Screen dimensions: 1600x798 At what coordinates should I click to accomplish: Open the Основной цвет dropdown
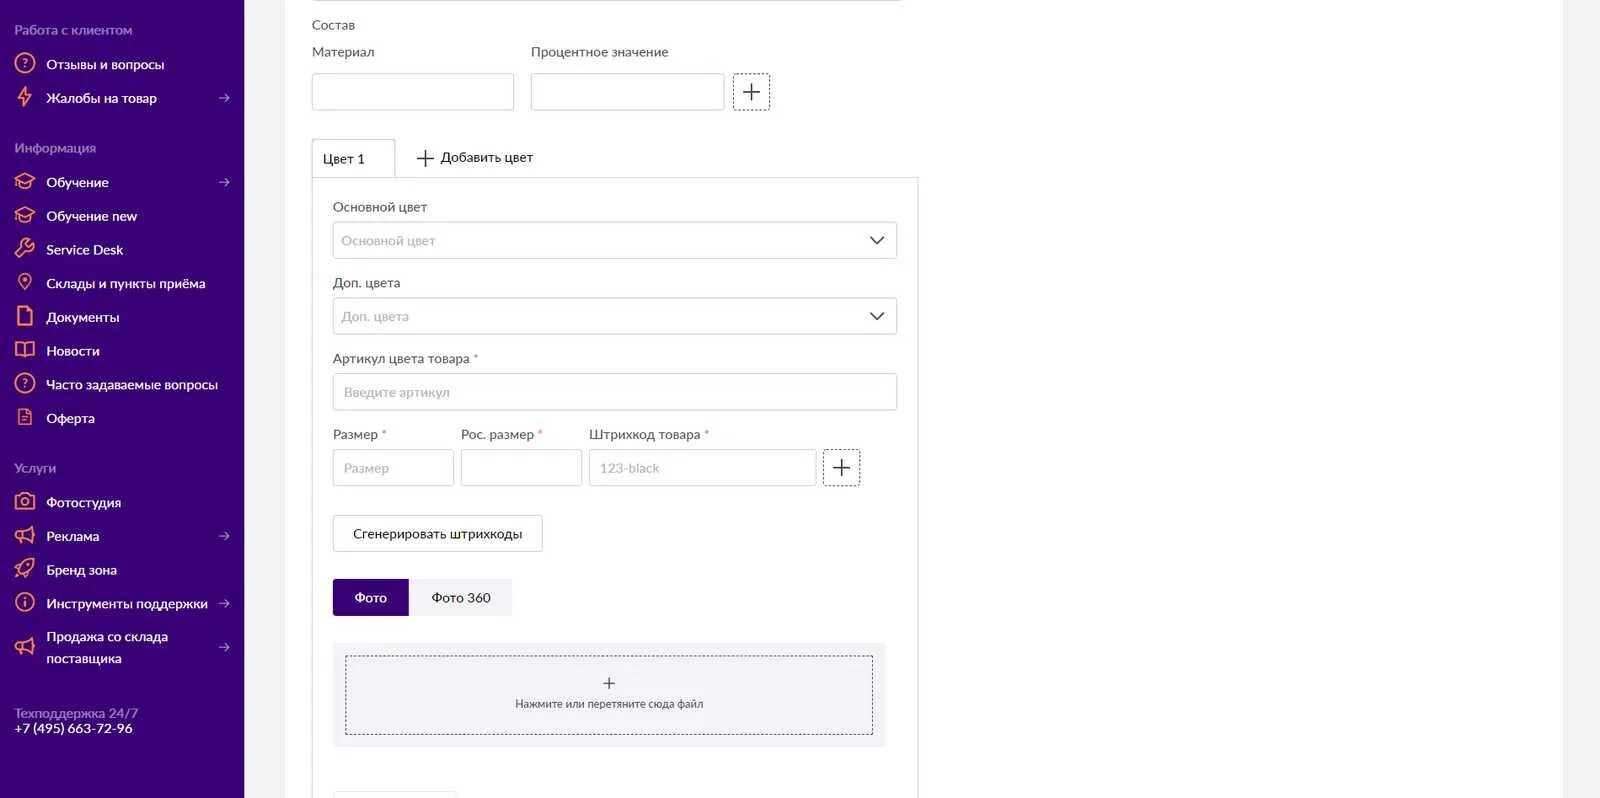[614, 240]
